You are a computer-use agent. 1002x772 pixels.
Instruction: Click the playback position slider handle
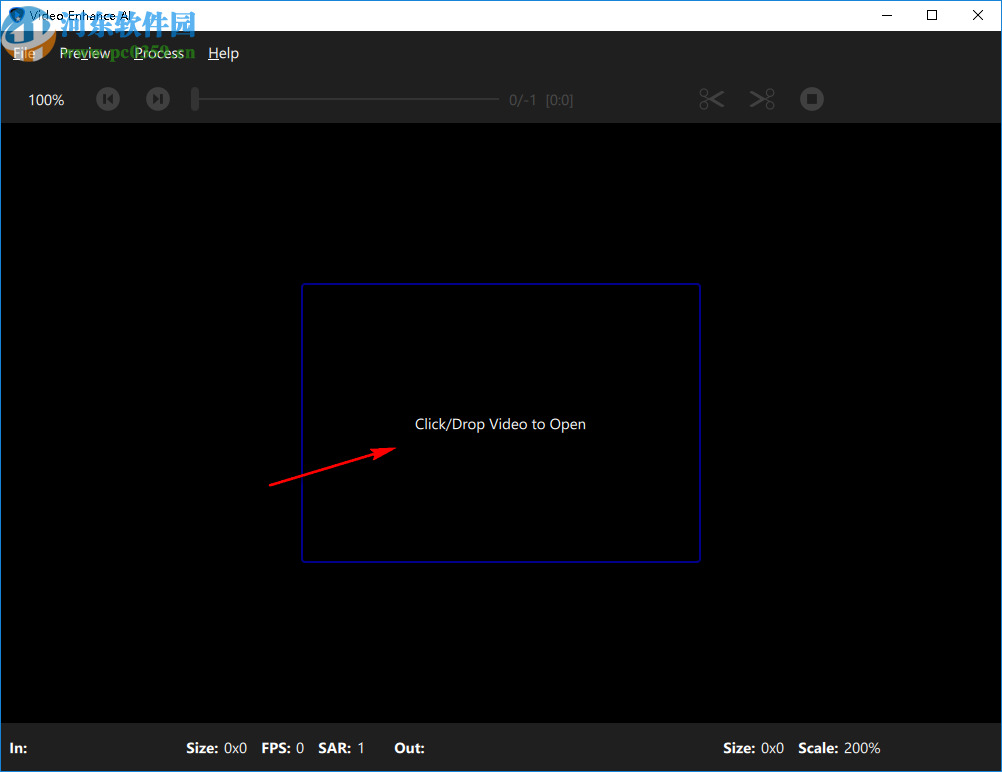(196, 99)
